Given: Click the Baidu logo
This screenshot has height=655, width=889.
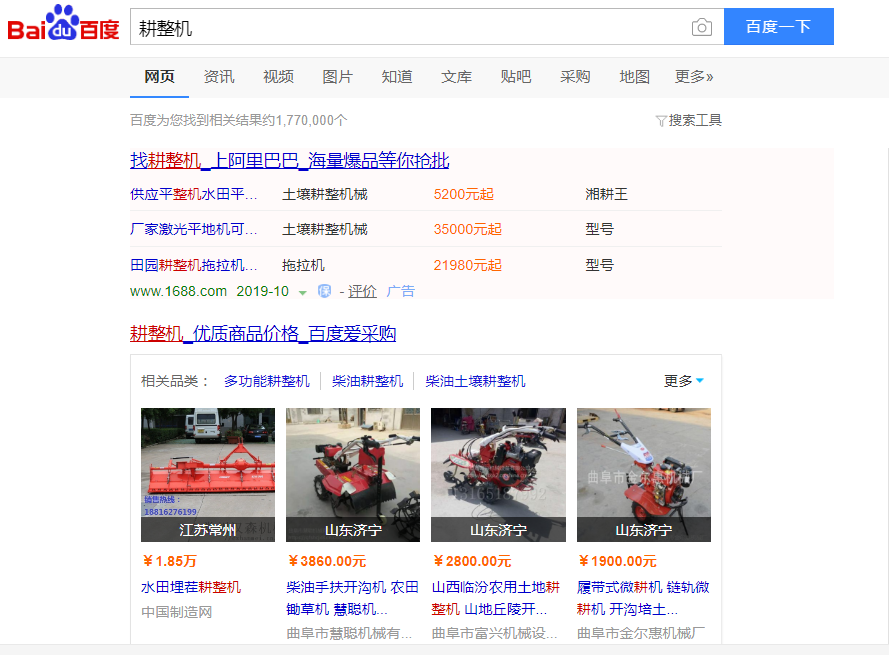Looking at the screenshot, I should [x=64, y=26].
